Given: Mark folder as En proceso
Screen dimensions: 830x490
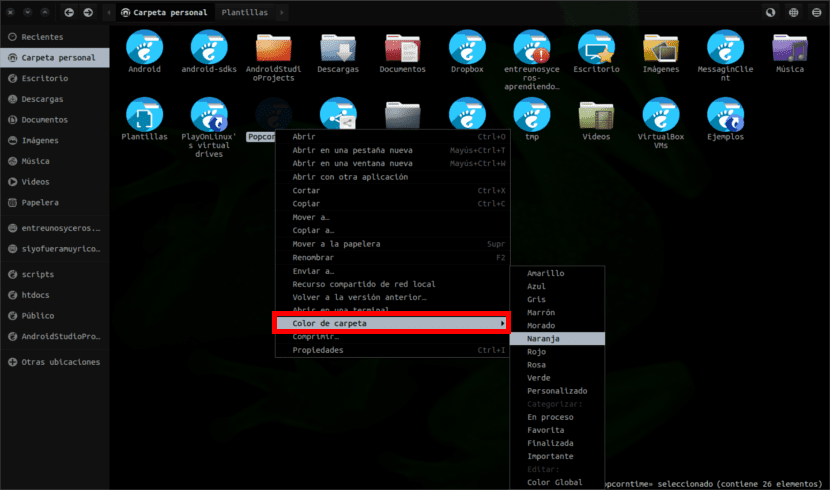Looking at the screenshot, I should tap(557, 417).
